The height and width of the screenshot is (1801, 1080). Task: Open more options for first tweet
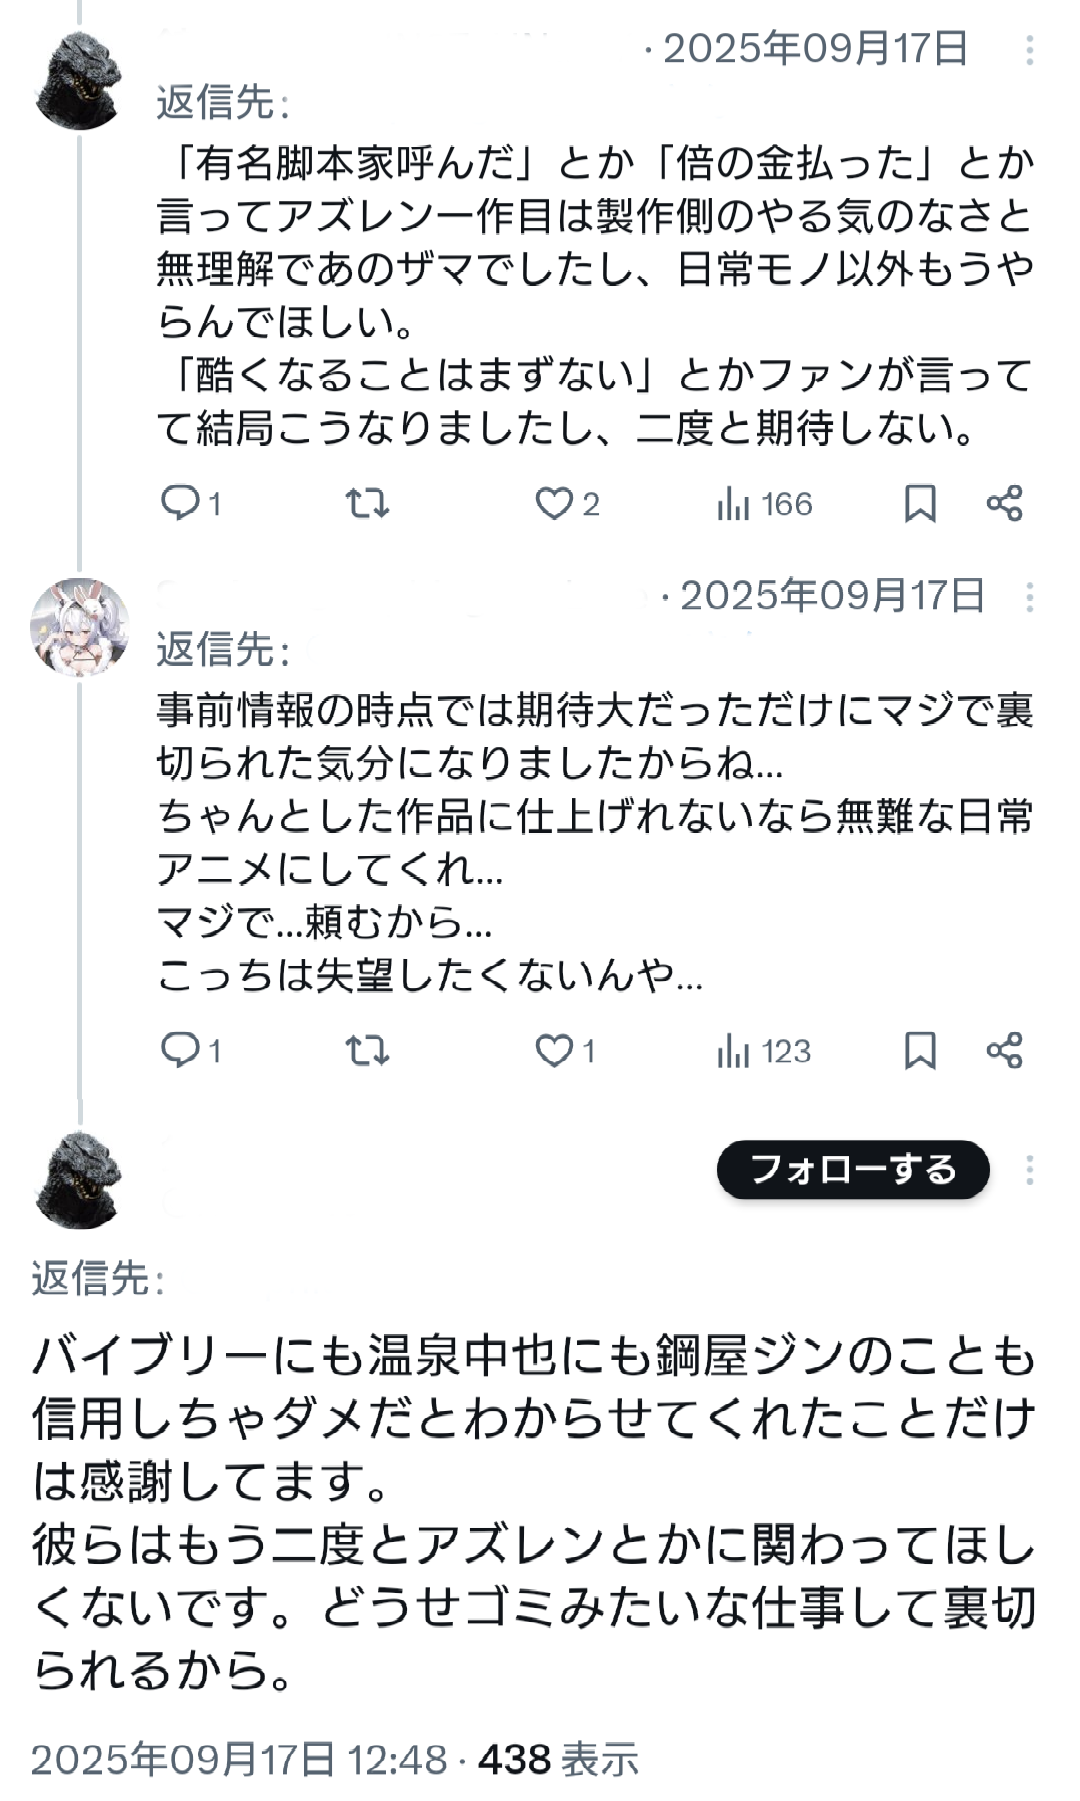[x=1030, y=50]
